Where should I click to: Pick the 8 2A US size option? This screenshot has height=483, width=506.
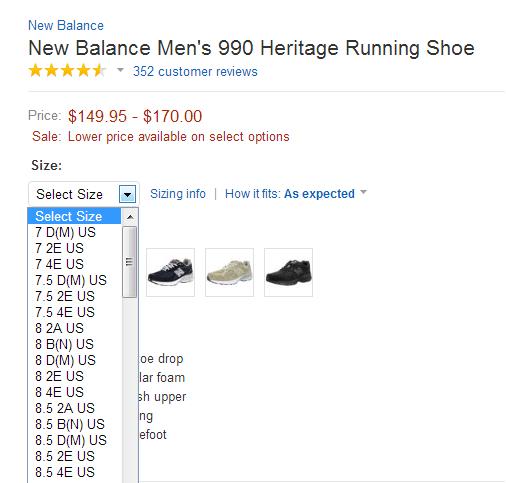coord(75,328)
